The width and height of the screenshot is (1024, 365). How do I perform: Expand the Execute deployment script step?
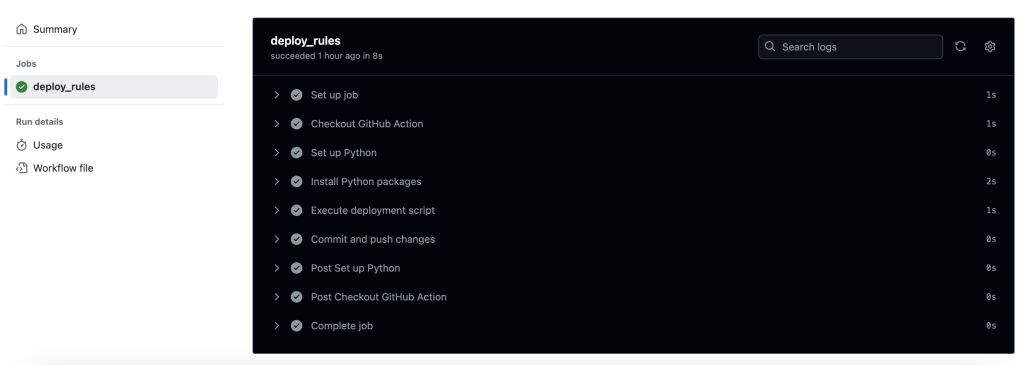click(277, 210)
